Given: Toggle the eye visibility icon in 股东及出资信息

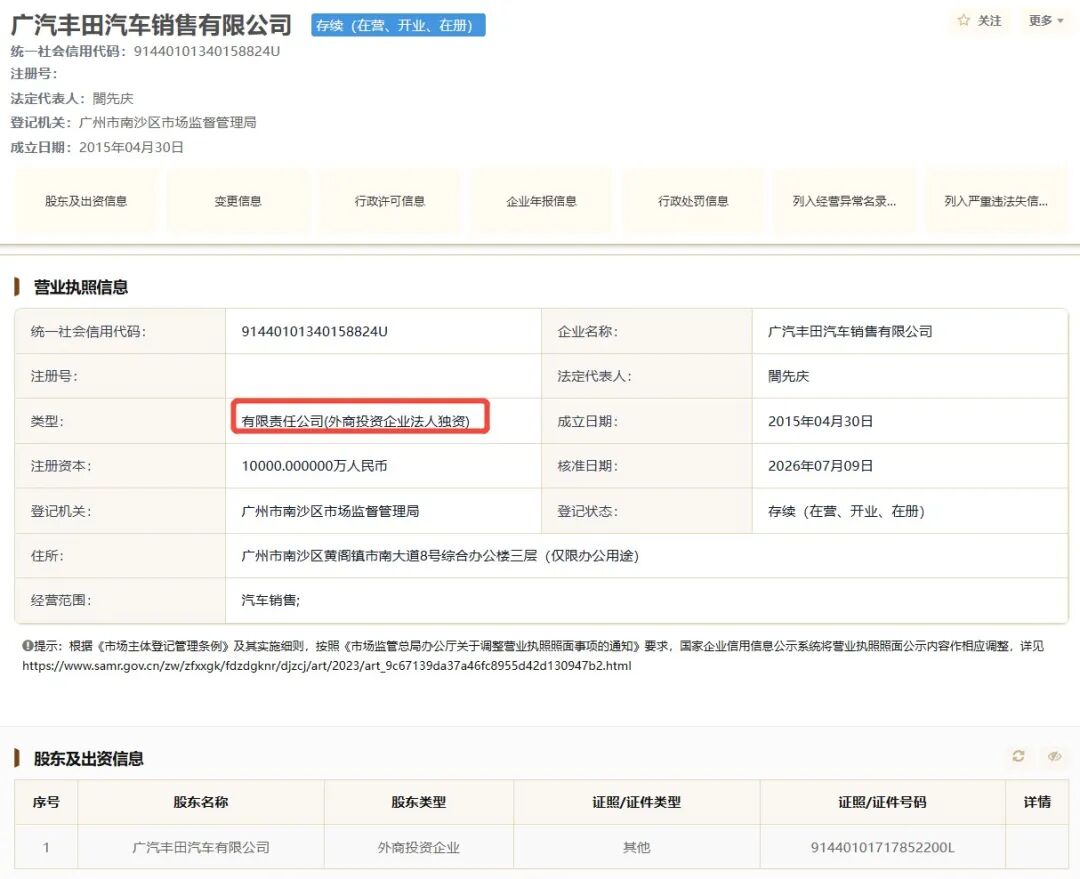Looking at the screenshot, I should click(1055, 756).
